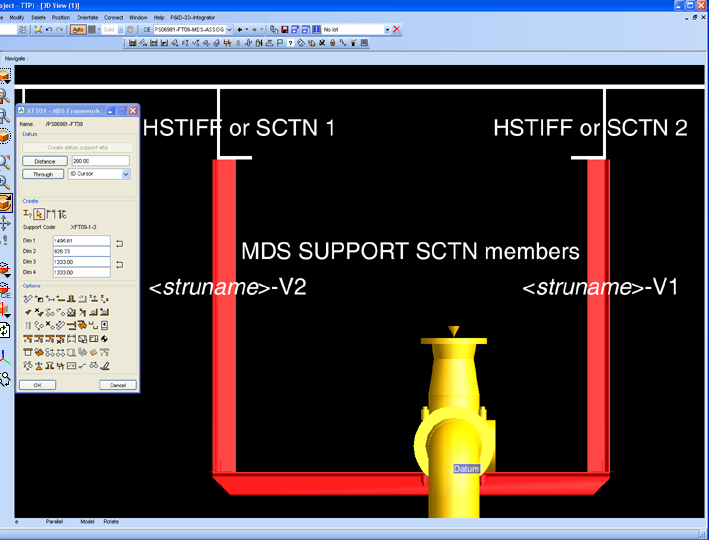Open the Orientate menu
This screenshot has width=709, height=540.
coord(86,17)
